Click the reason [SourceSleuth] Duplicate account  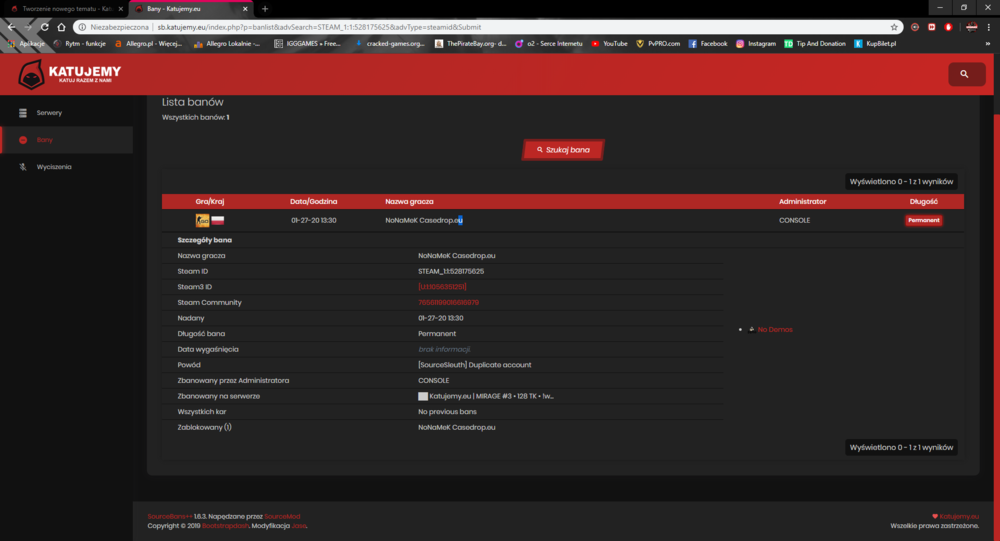tap(474, 365)
